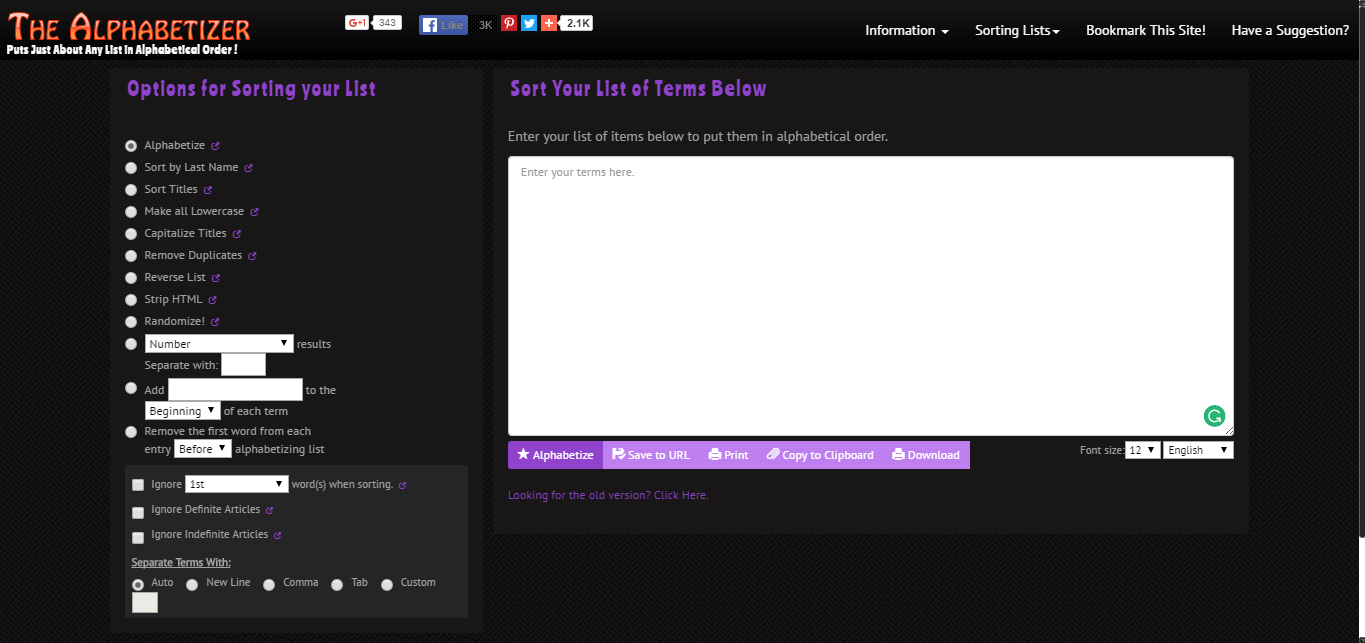Open the Sorting Lists menu
The image size is (1365, 643).
(1018, 30)
